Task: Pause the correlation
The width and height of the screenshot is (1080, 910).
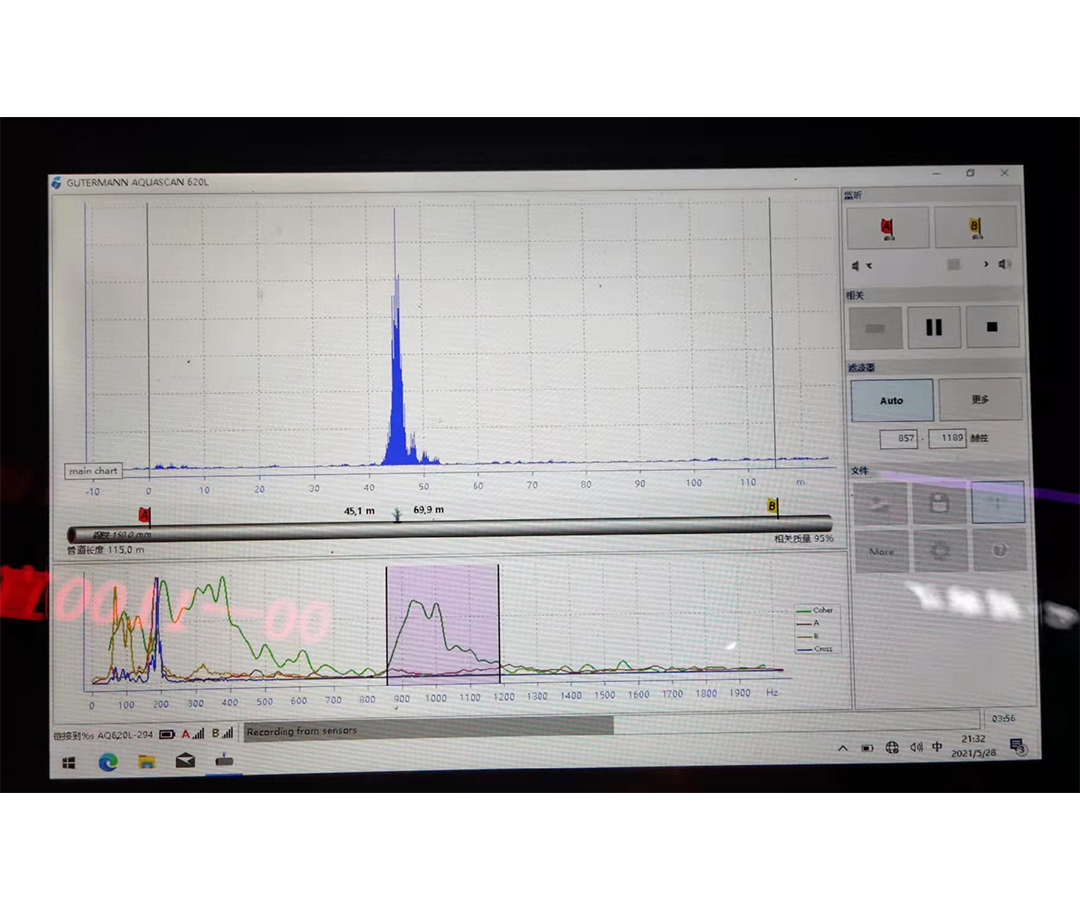Action: pos(933,327)
